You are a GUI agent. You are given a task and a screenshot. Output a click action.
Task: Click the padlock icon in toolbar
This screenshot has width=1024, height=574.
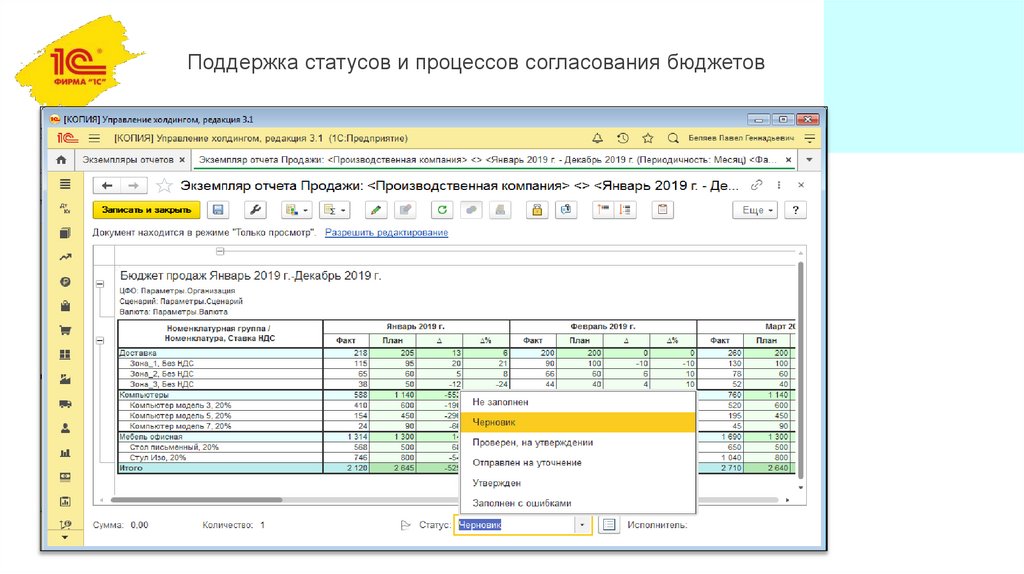[537, 210]
